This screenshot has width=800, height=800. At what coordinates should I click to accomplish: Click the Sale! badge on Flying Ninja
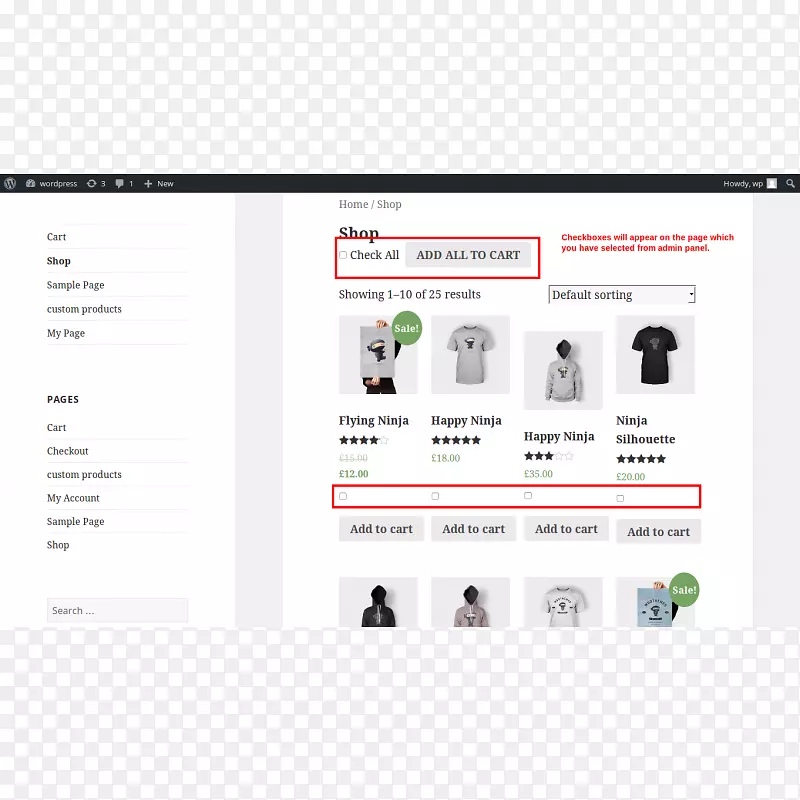(406, 328)
